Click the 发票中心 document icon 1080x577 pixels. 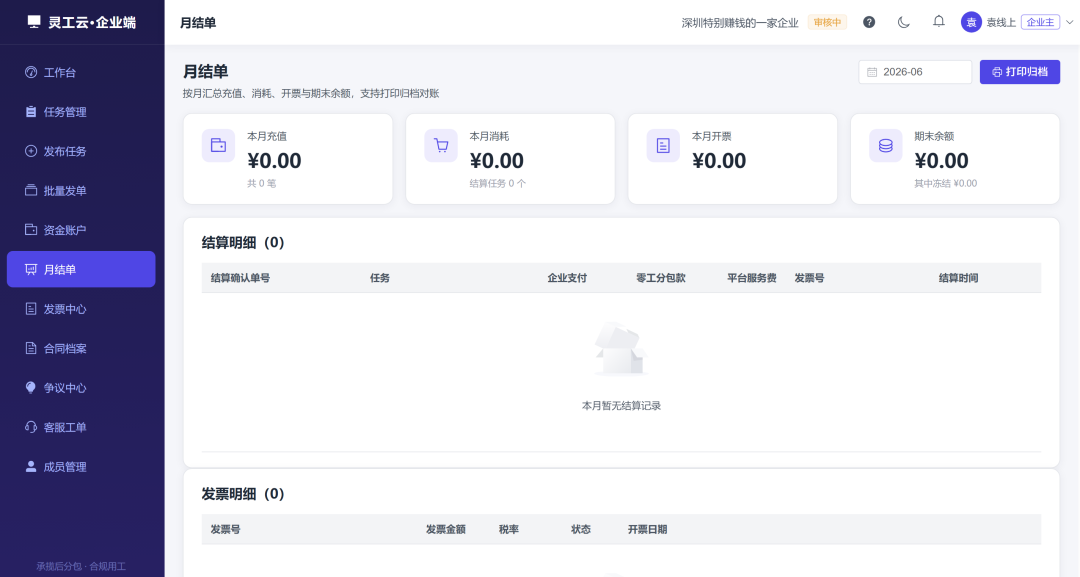31,309
